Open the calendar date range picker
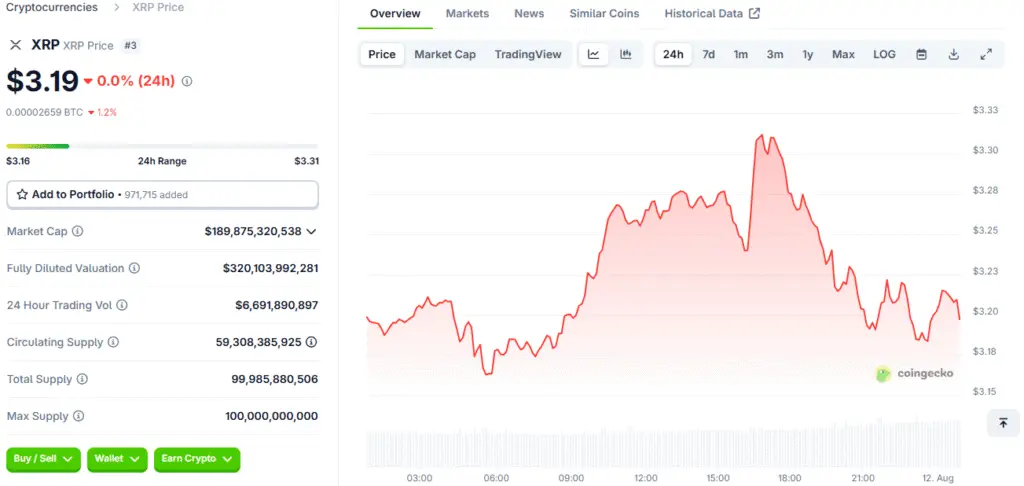This screenshot has width=1024, height=486. coord(921,55)
